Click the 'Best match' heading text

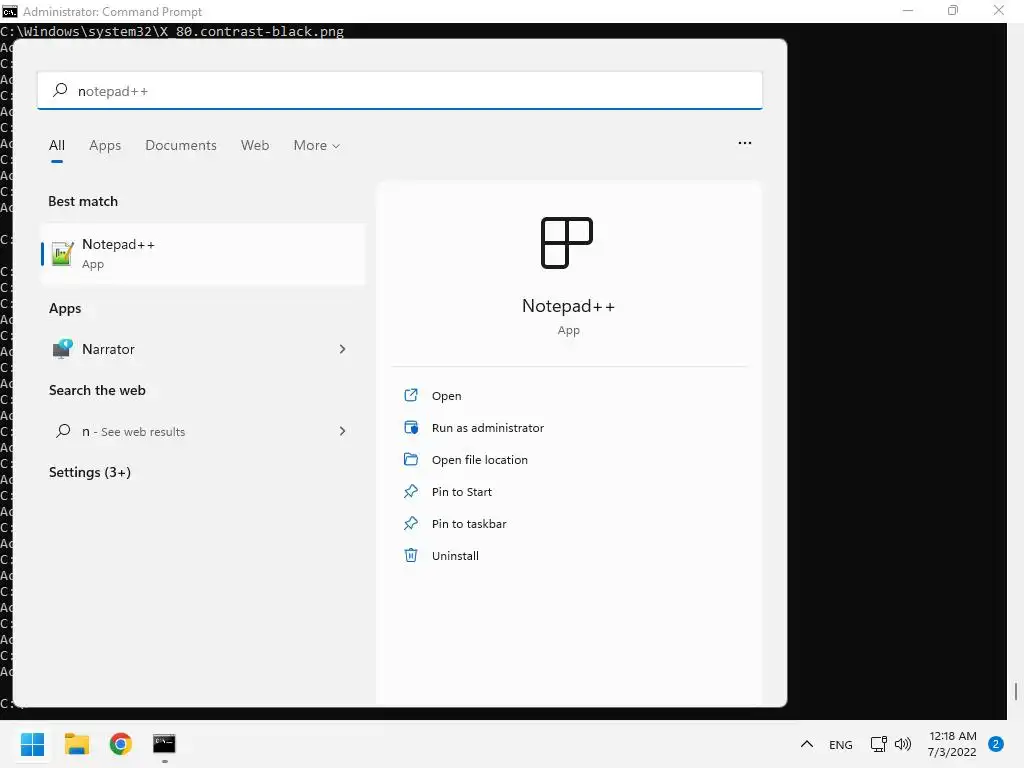pyautogui.click(x=83, y=201)
